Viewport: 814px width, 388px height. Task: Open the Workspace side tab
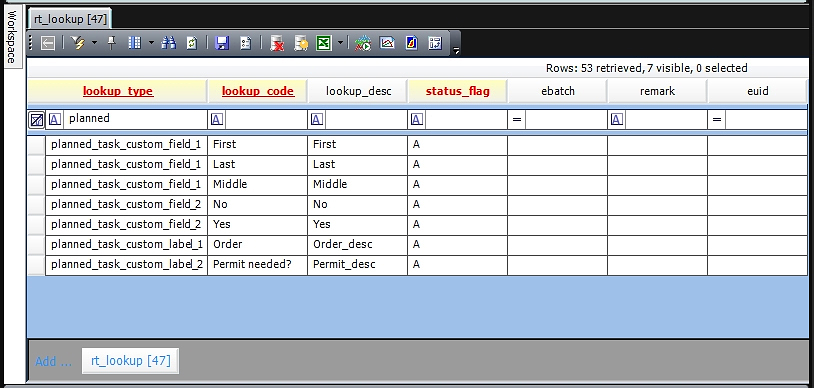coord(12,36)
